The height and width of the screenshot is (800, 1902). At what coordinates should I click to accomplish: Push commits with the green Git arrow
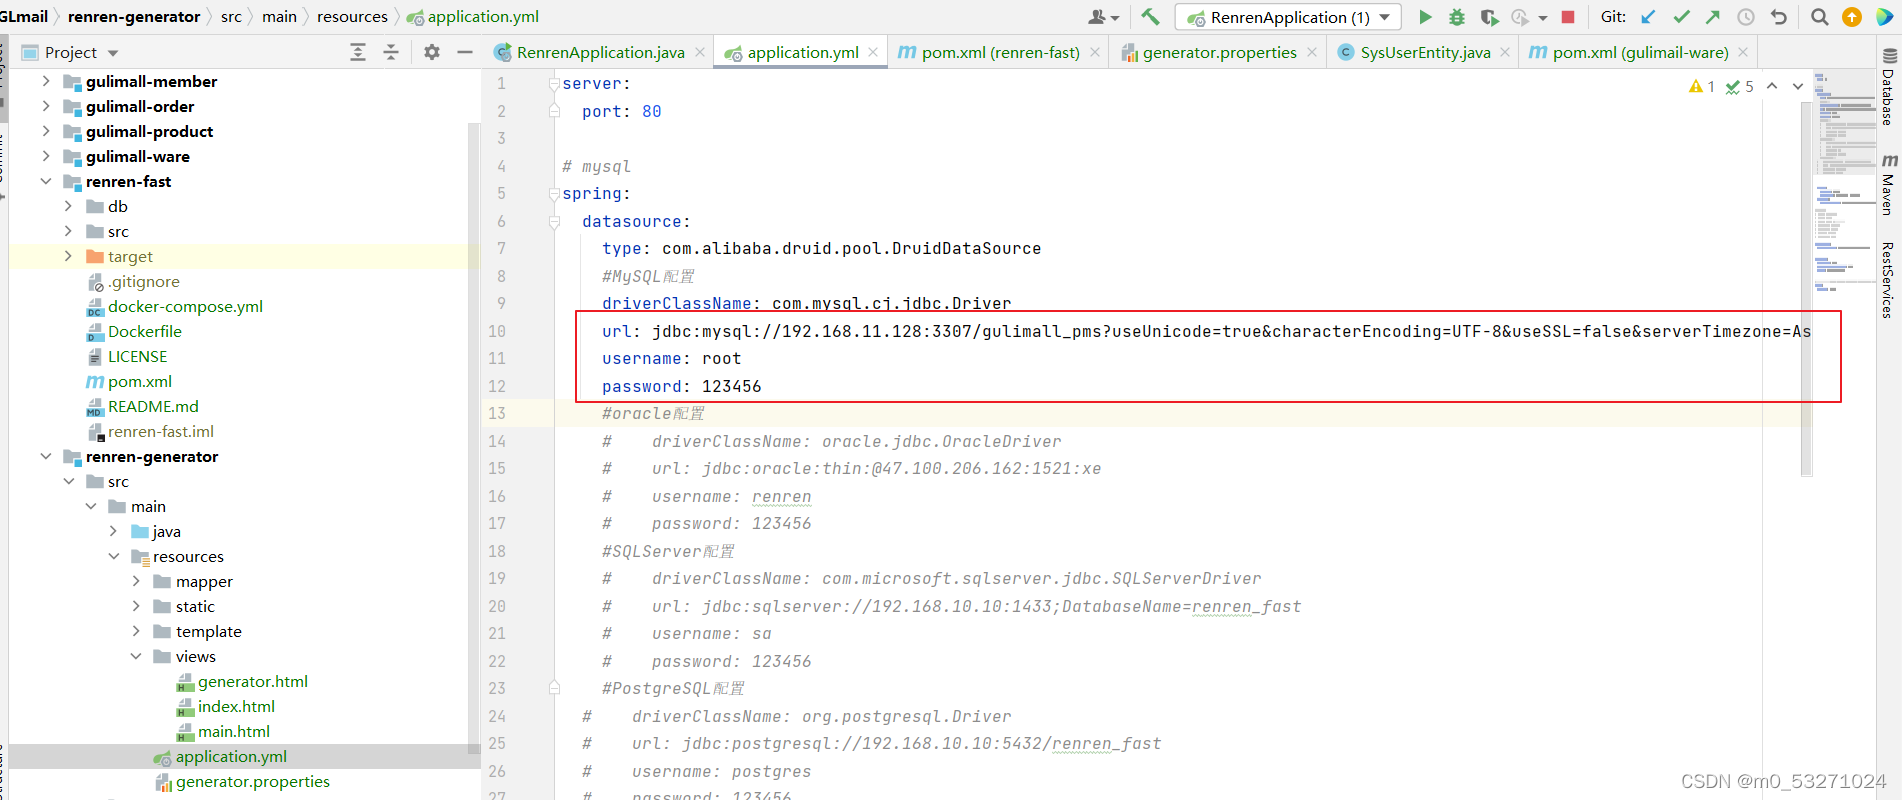[x=1713, y=17]
